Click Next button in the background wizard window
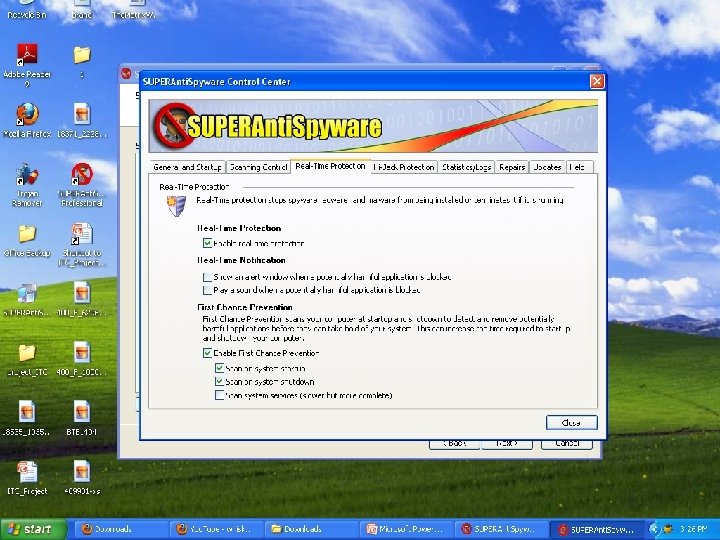 pyautogui.click(x=507, y=444)
